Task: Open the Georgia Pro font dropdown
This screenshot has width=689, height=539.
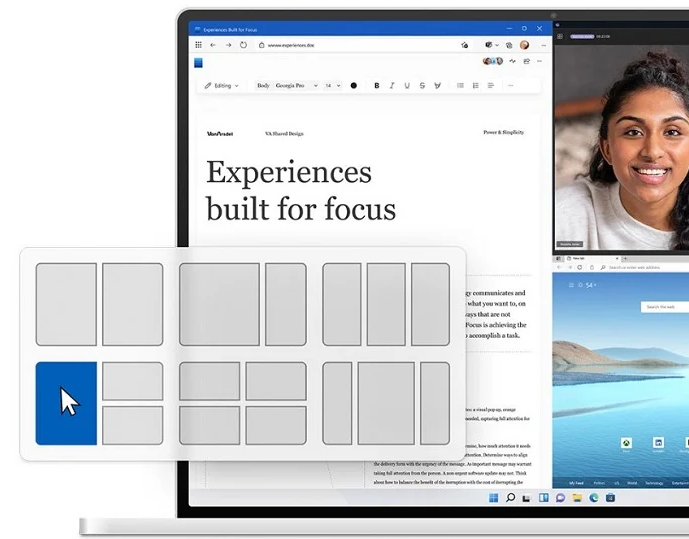Action: click(x=296, y=86)
